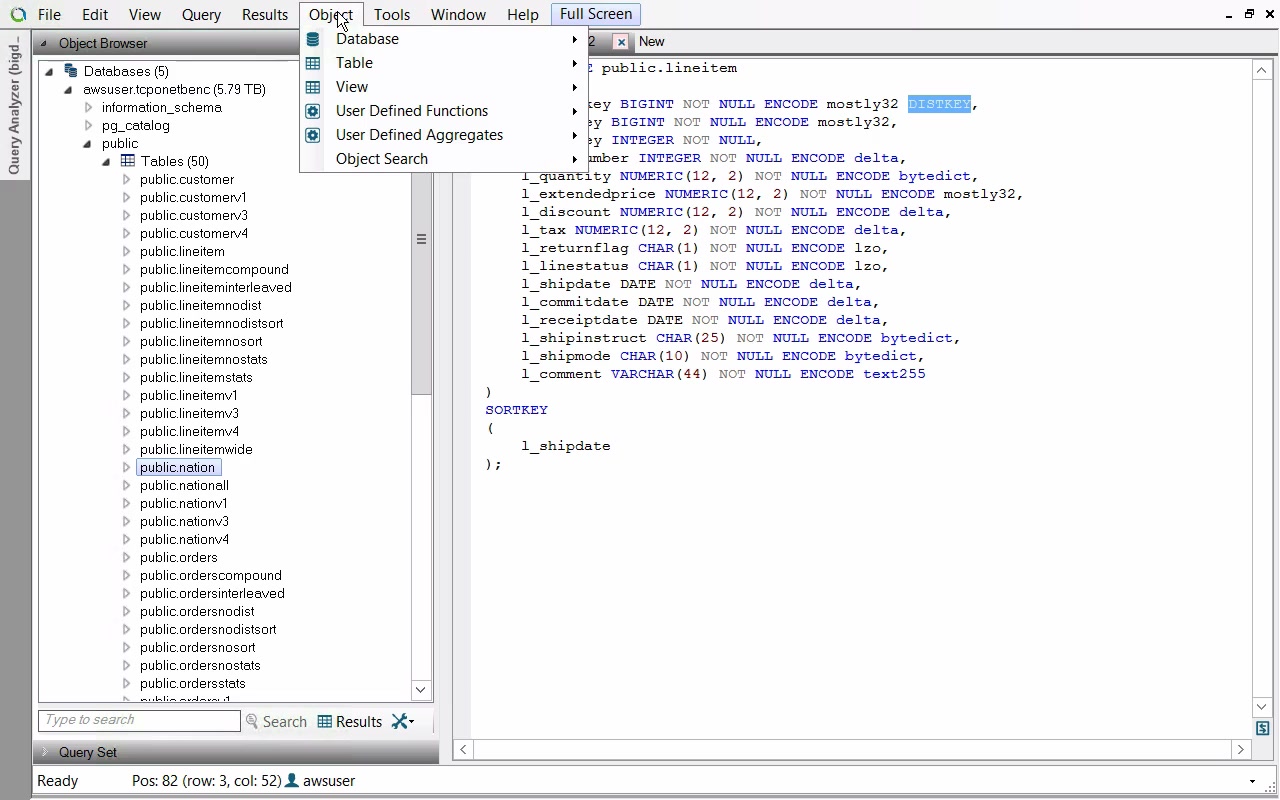The width and height of the screenshot is (1280, 800).
Task: Open the Database submenu in Object menu
Action: 367,39
